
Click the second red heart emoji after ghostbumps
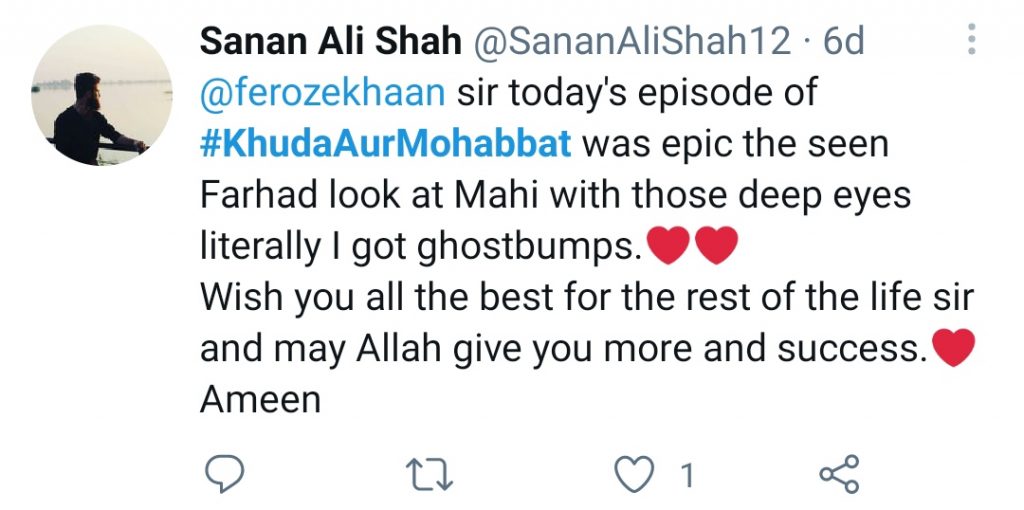716,246
